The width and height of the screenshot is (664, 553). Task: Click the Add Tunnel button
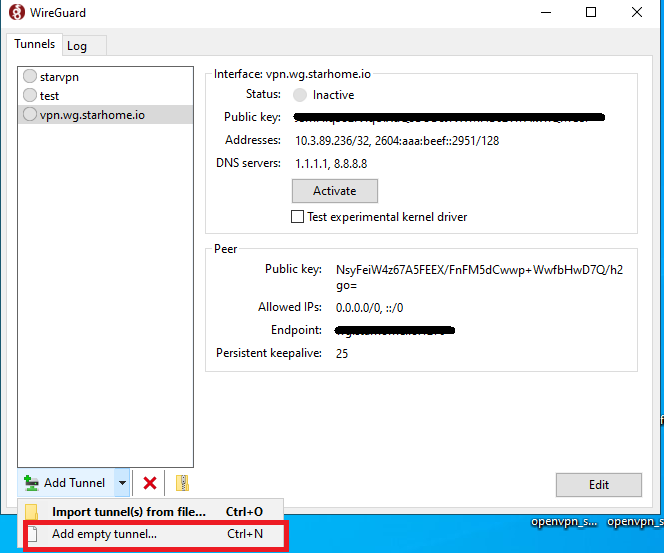(x=66, y=483)
